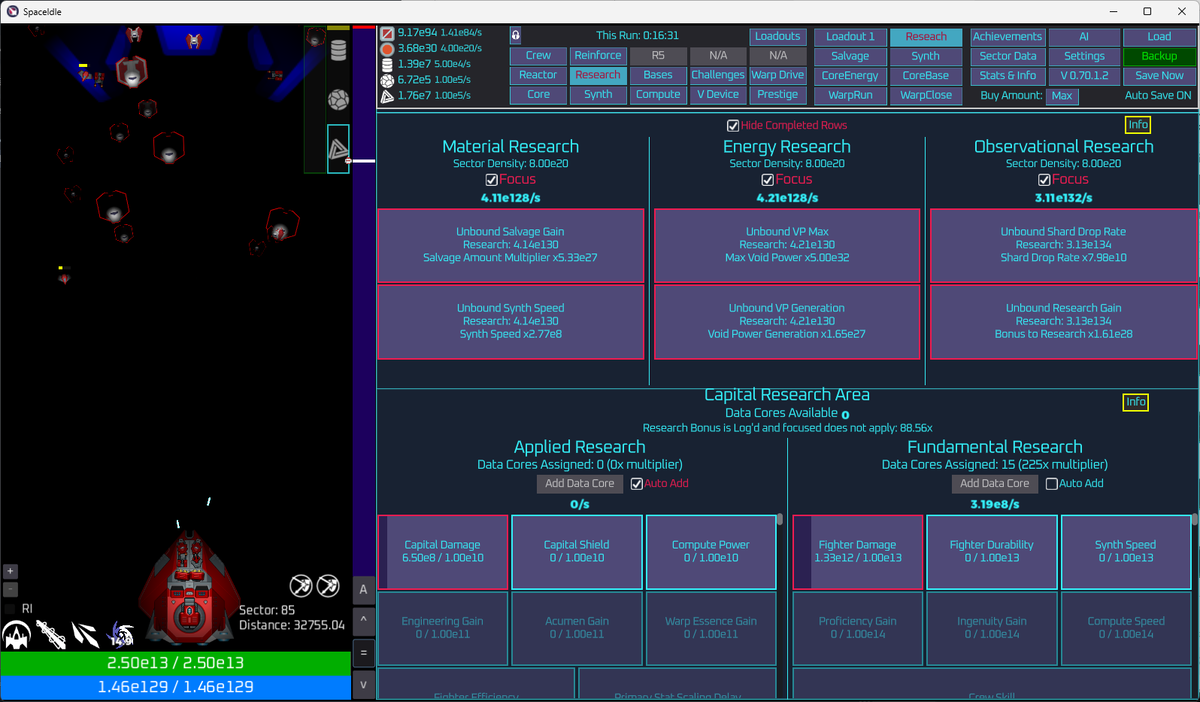Enable Fundamental Research Auto Add checkbox

[1051, 483]
